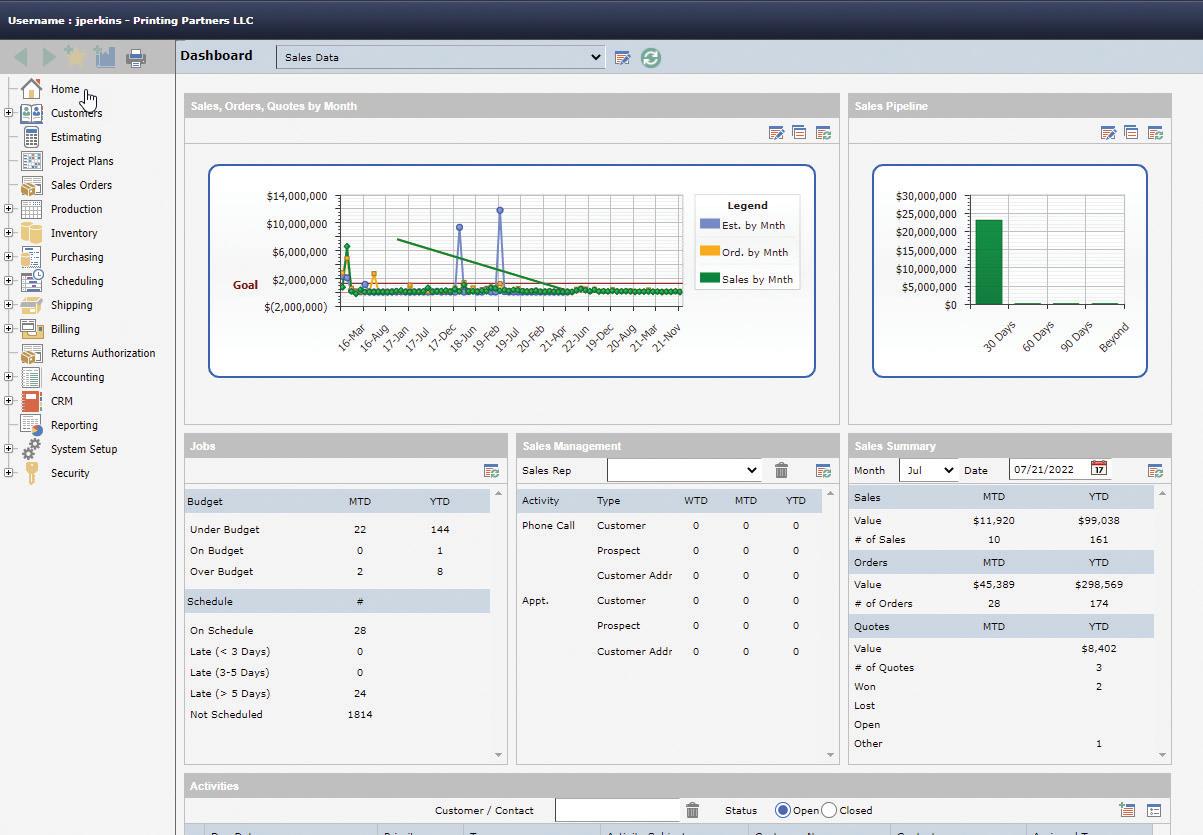Refresh the Sales Summary panel
This screenshot has height=835, width=1203.
(x=1155, y=470)
